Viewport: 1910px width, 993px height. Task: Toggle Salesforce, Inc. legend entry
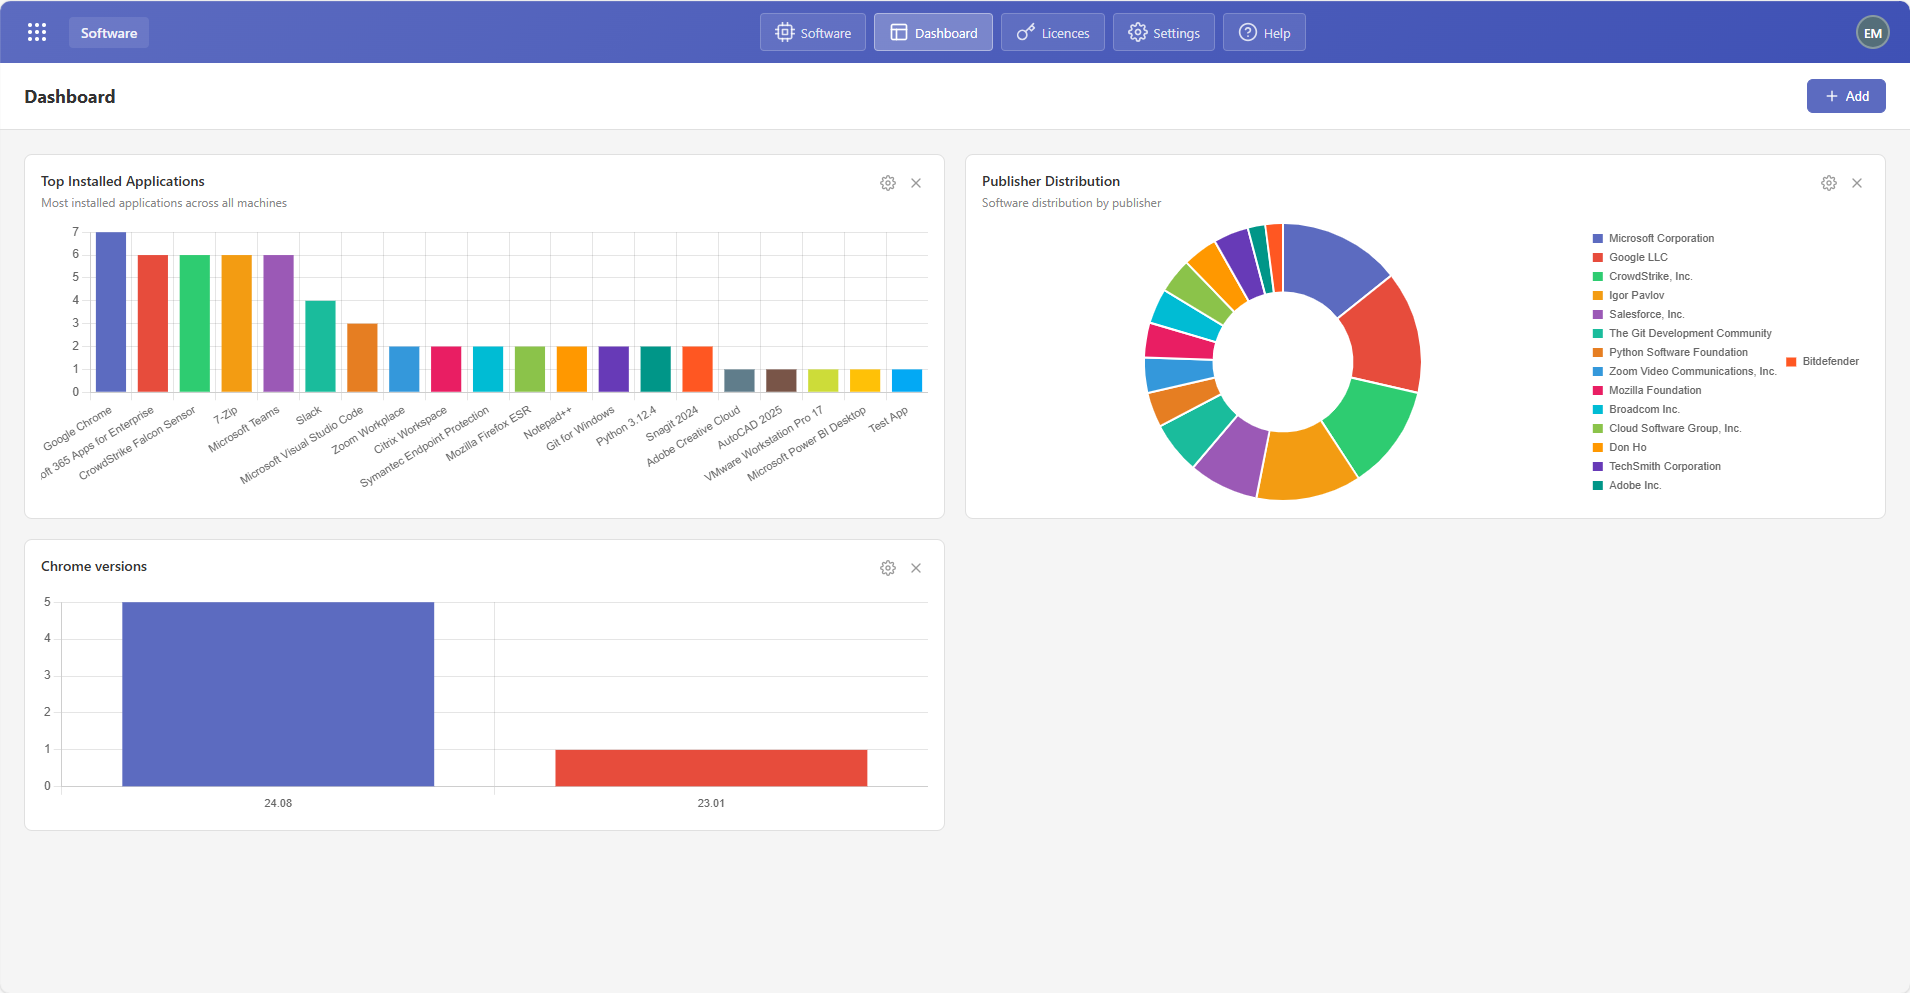click(1639, 315)
